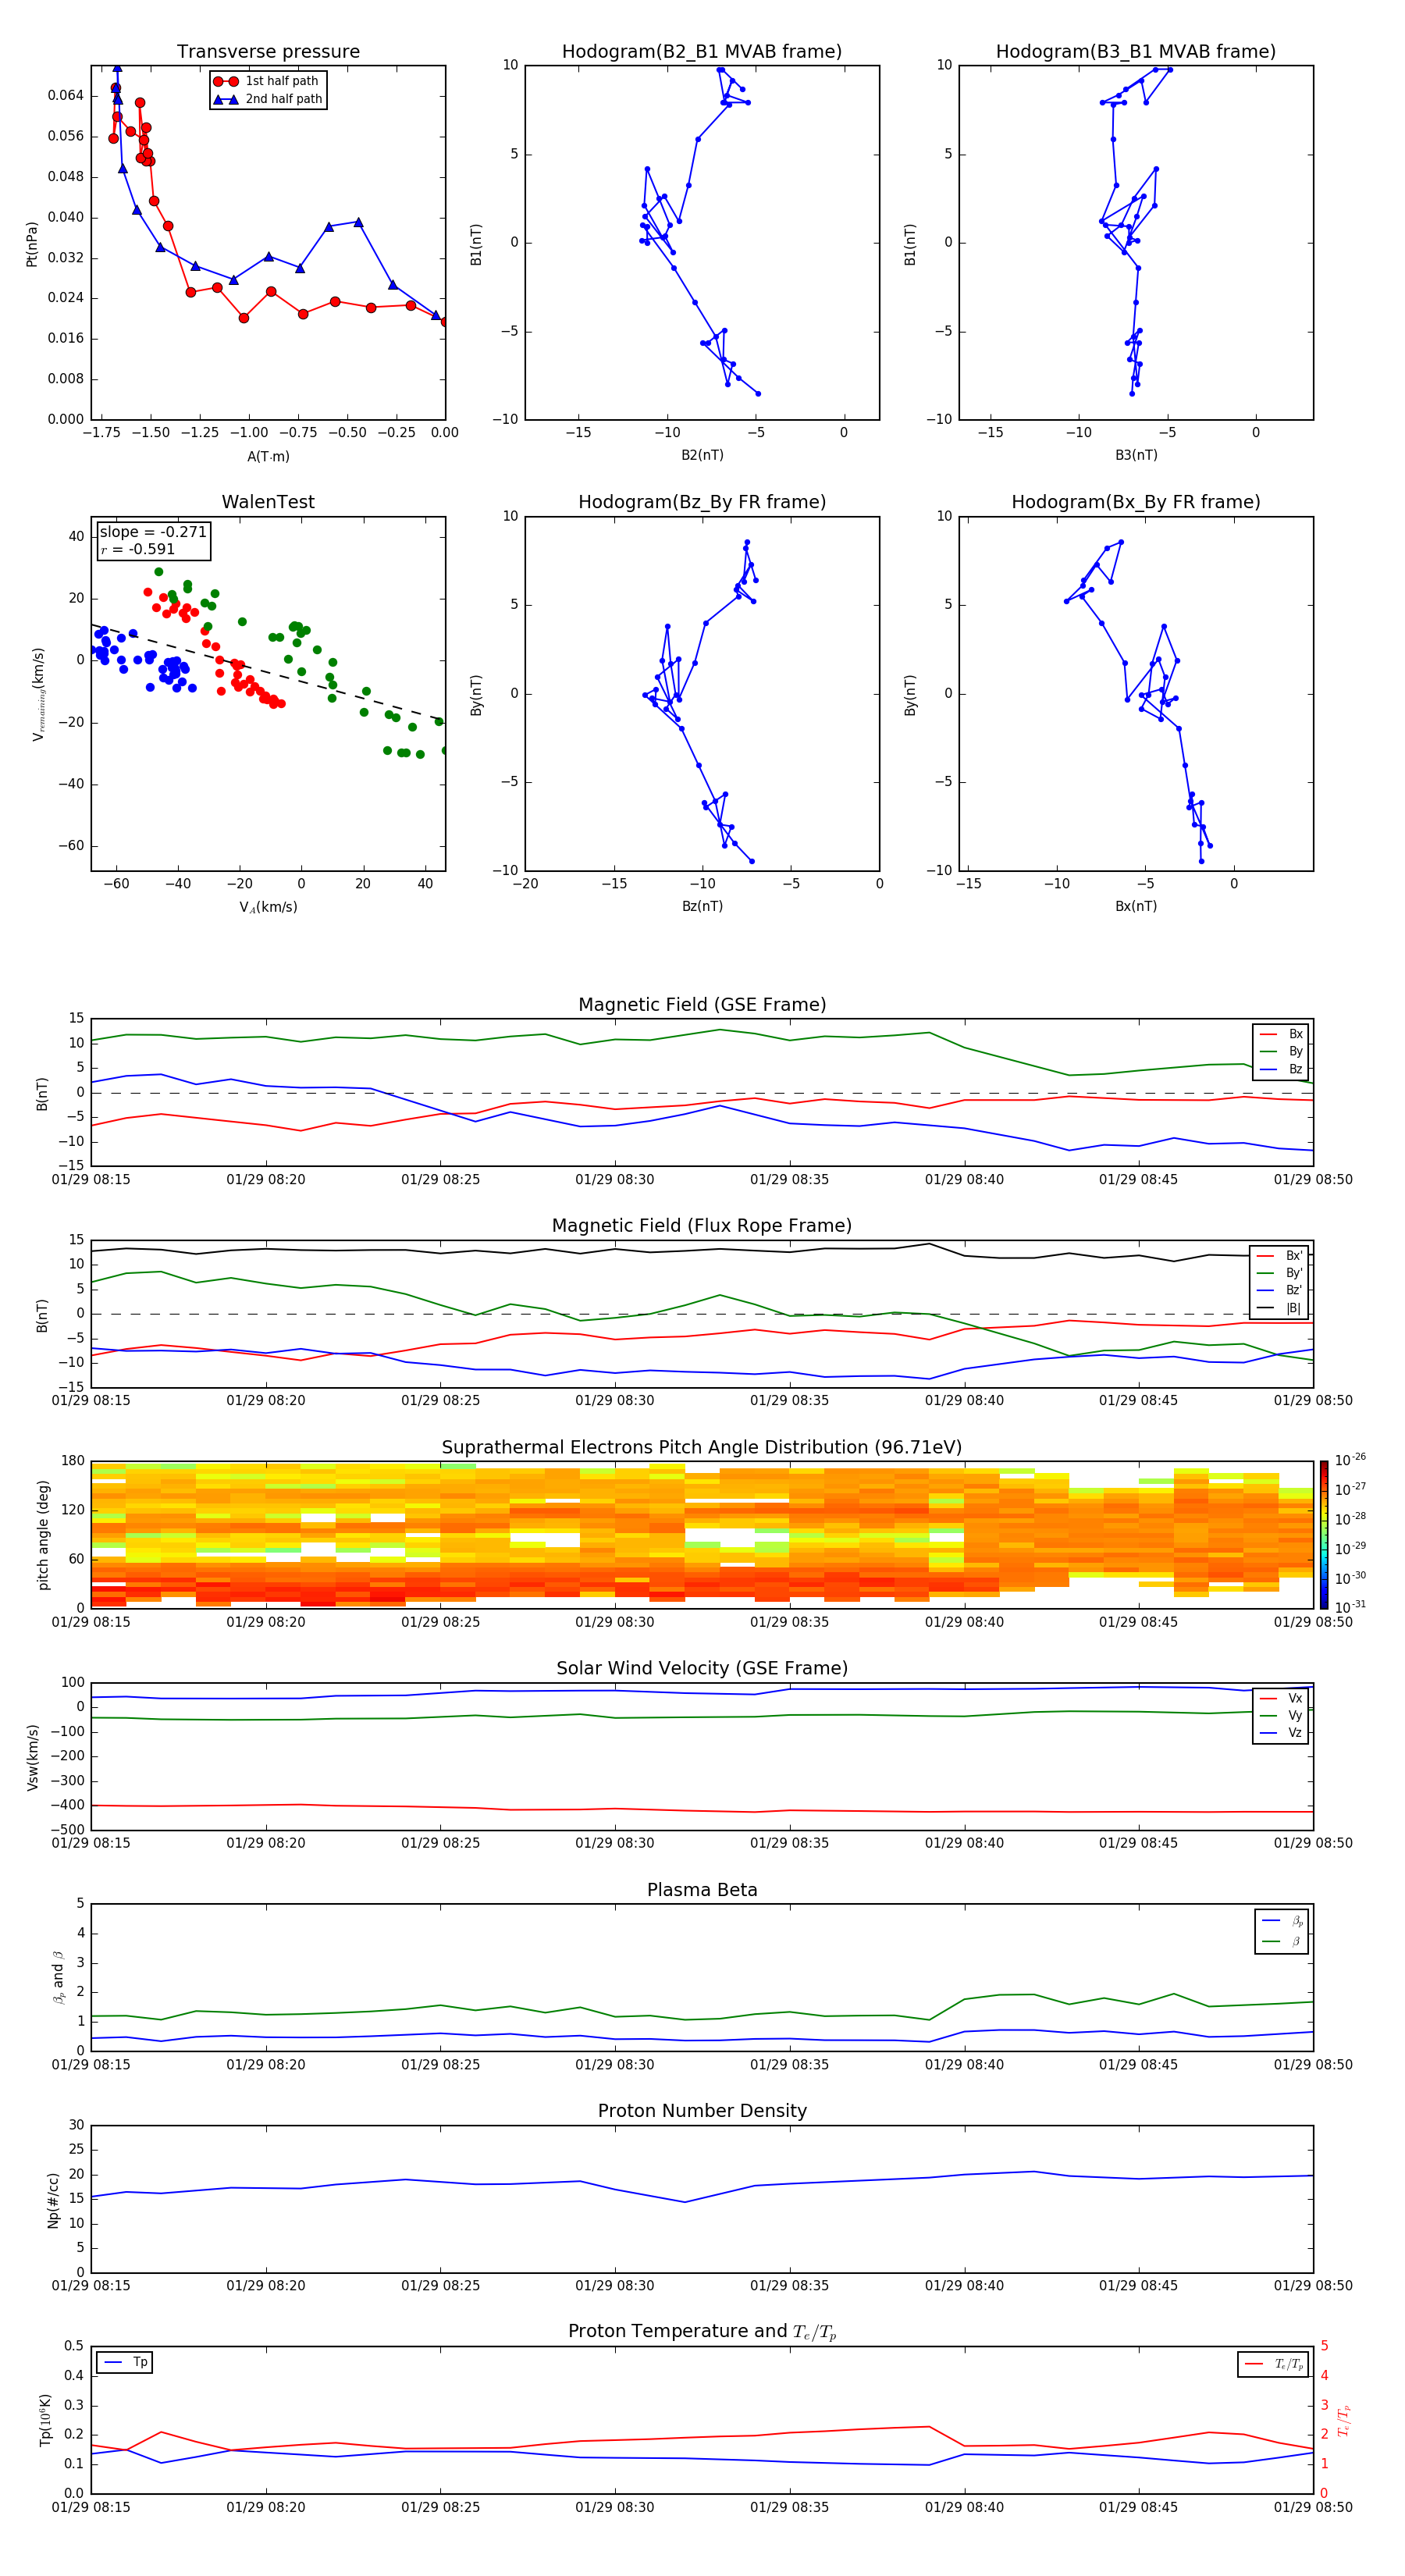Select the "Vz" entry in velocity legend
This screenshot has width=1405, height=2576.
point(1281,1733)
